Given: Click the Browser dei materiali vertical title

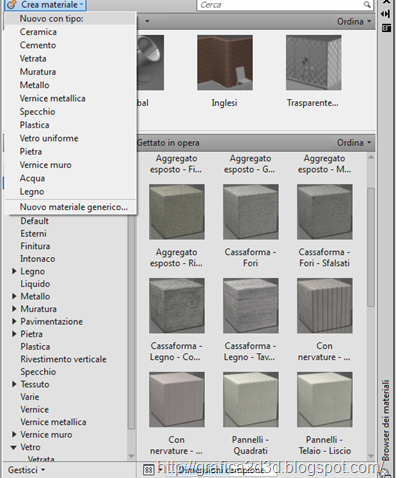Looking at the screenshot, I should pyautogui.click(x=386, y=420).
